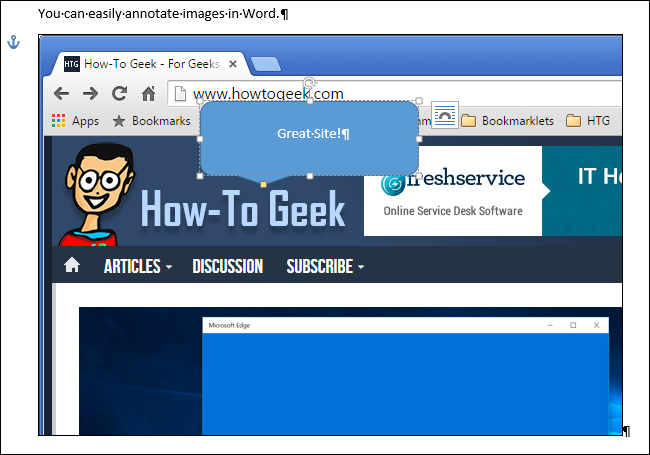Maximize the Microsoft Edge window

tap(573, 325)
